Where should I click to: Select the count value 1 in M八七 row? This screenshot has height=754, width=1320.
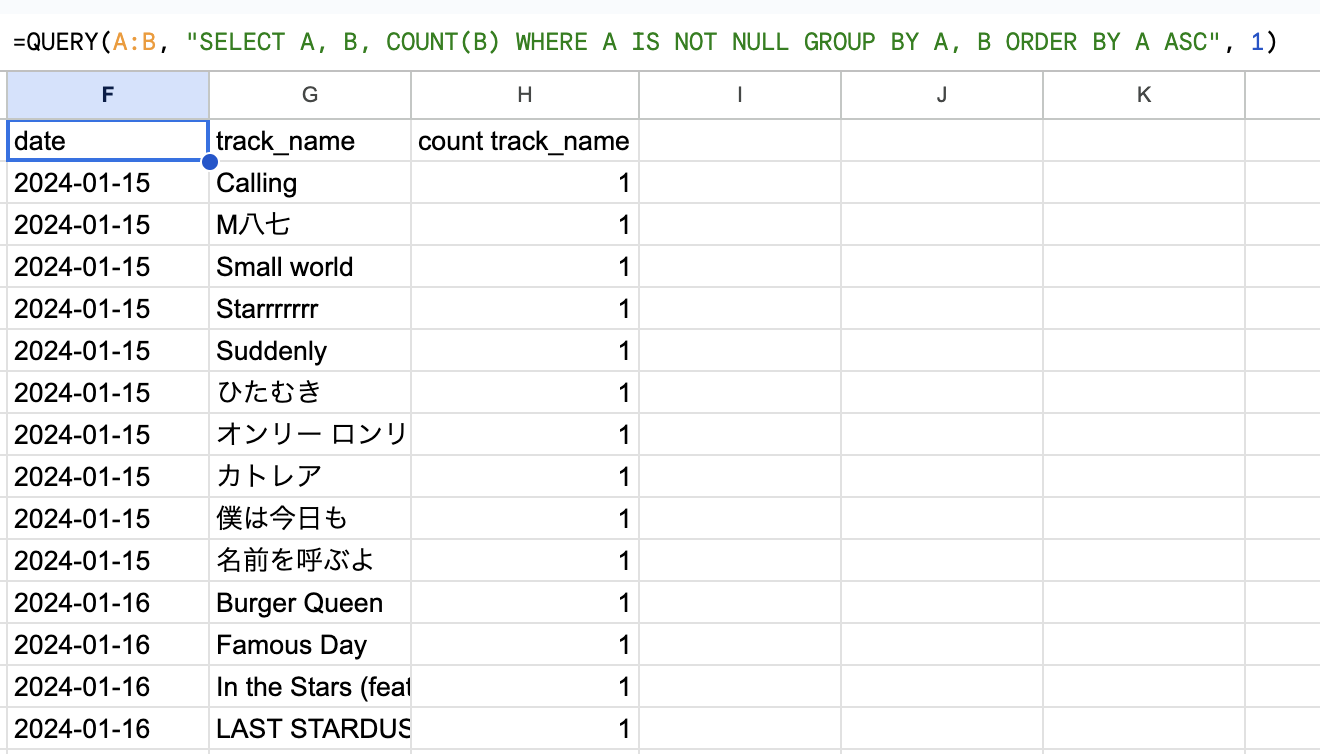(x=525, y=225)
